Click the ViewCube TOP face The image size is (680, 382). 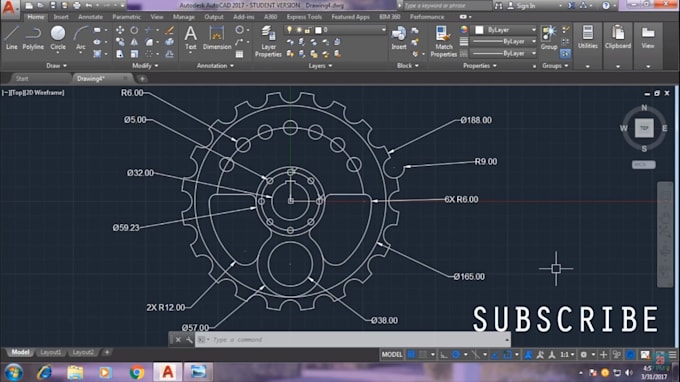(x=644, y=128)
